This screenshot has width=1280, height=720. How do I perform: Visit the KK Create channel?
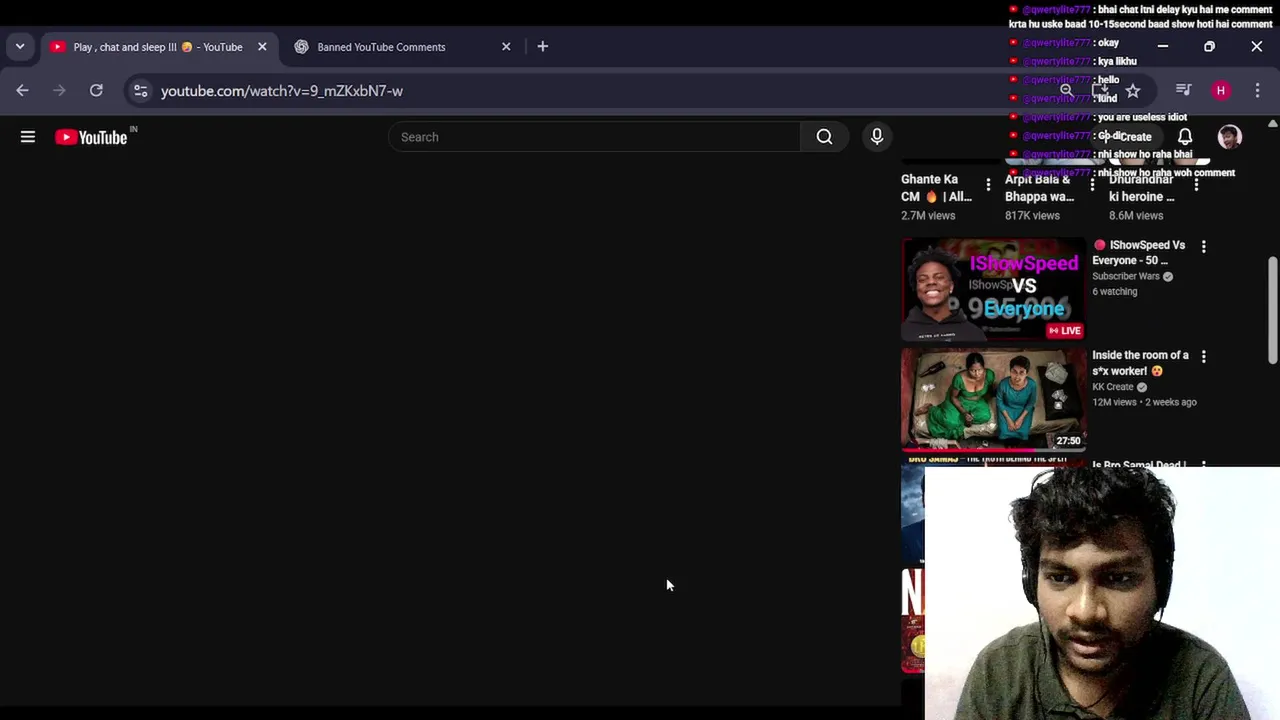[1113, 387]
